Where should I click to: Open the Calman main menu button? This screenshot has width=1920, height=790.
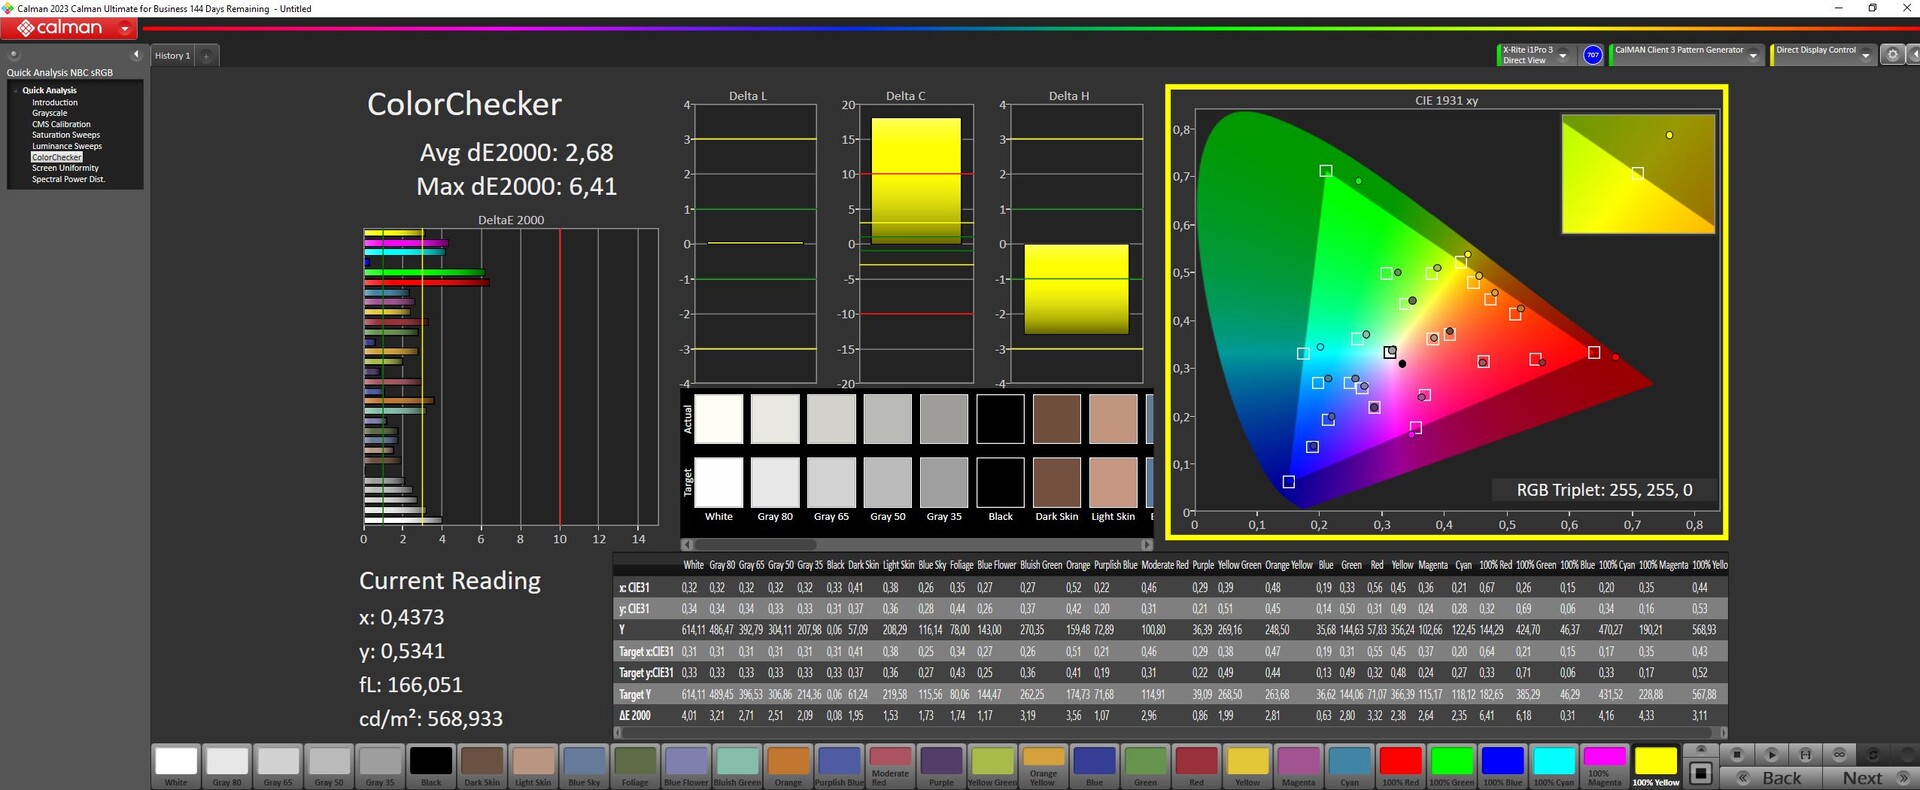[69, 28]
